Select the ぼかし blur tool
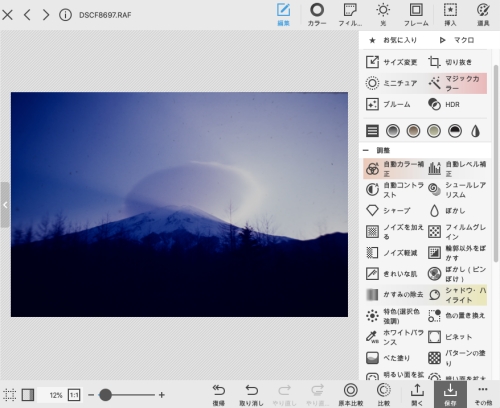This screenshot has width=500, height=408. coord(447,211)
